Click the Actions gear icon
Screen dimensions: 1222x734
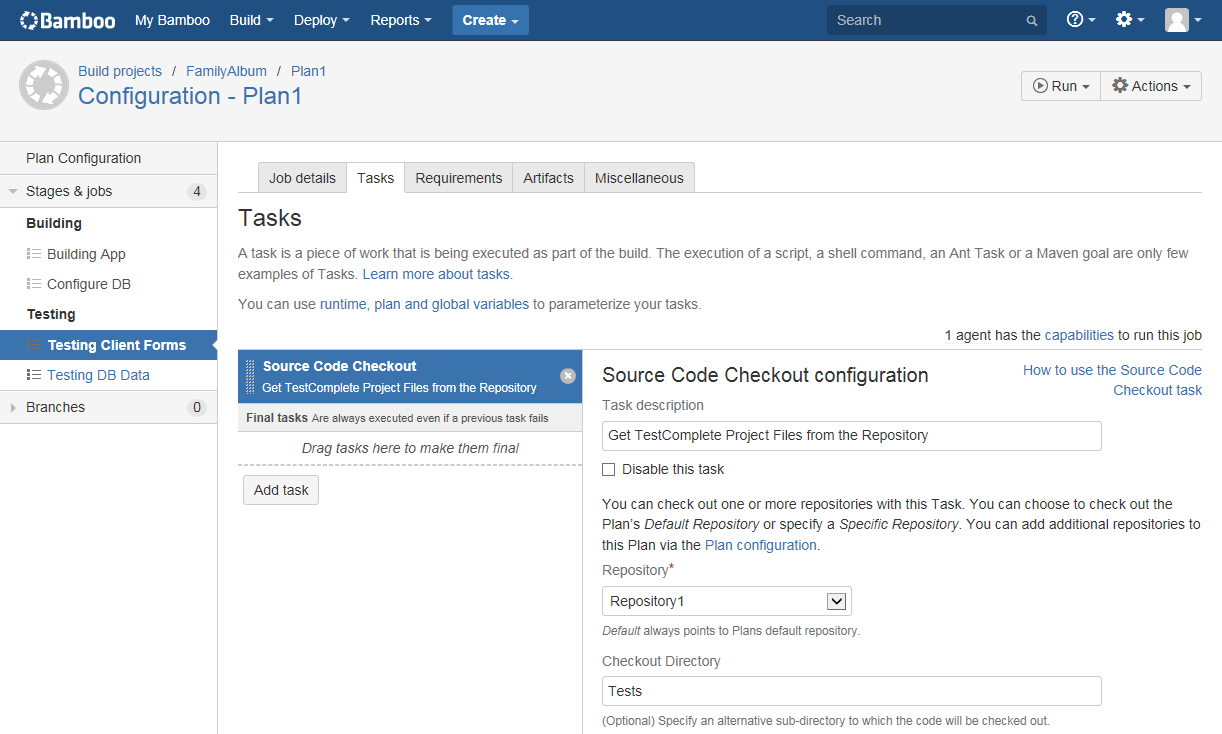pos(1118,85)
